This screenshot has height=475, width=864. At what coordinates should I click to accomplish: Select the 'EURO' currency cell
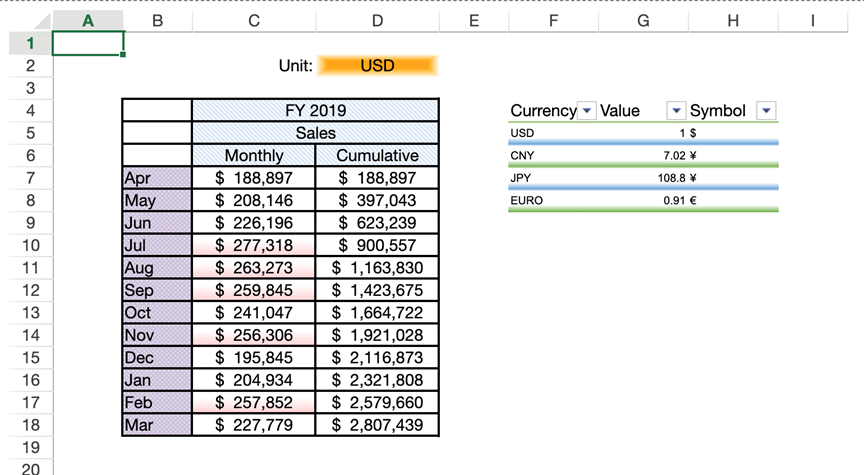553,201
